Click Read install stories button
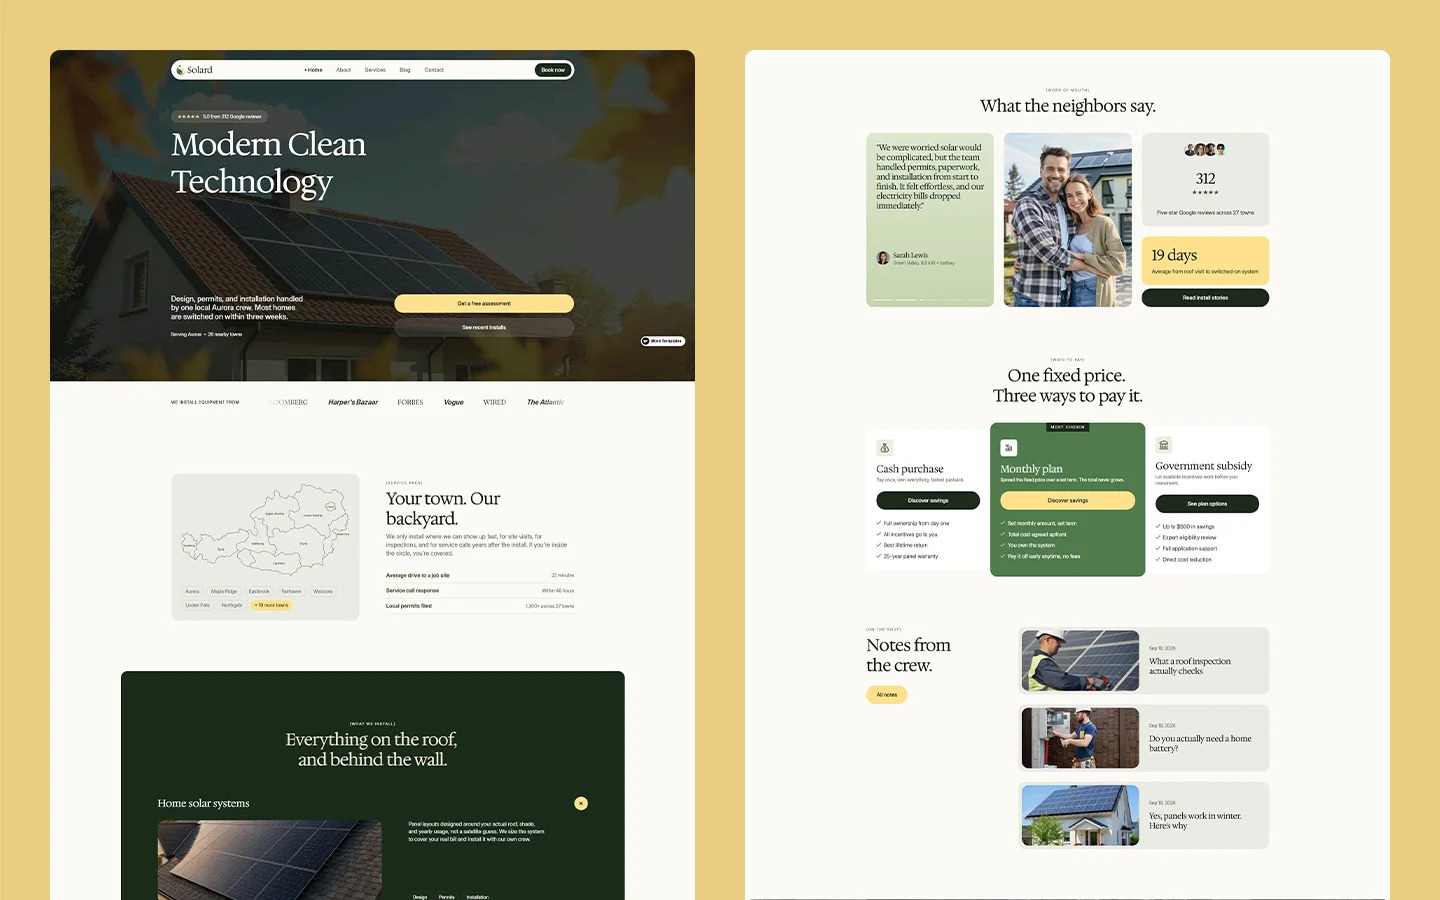Screen dimensions: 1440x900 pyautogui.click(x=1205, y=298)
